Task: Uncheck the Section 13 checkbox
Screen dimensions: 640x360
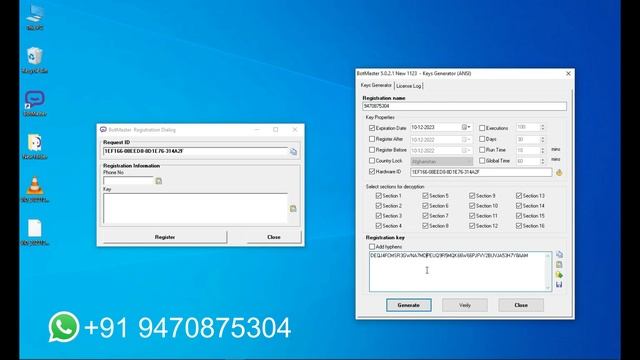Action: point(519,196)
